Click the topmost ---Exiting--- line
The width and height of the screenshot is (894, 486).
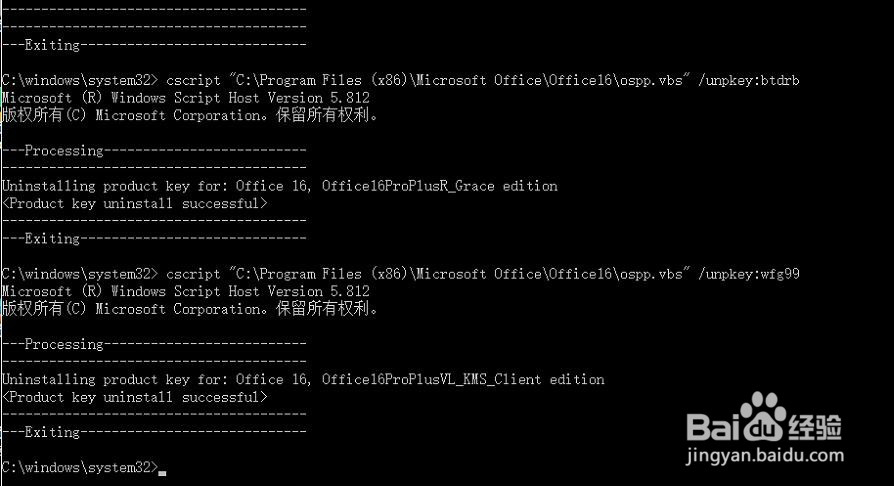coord(154,45)
